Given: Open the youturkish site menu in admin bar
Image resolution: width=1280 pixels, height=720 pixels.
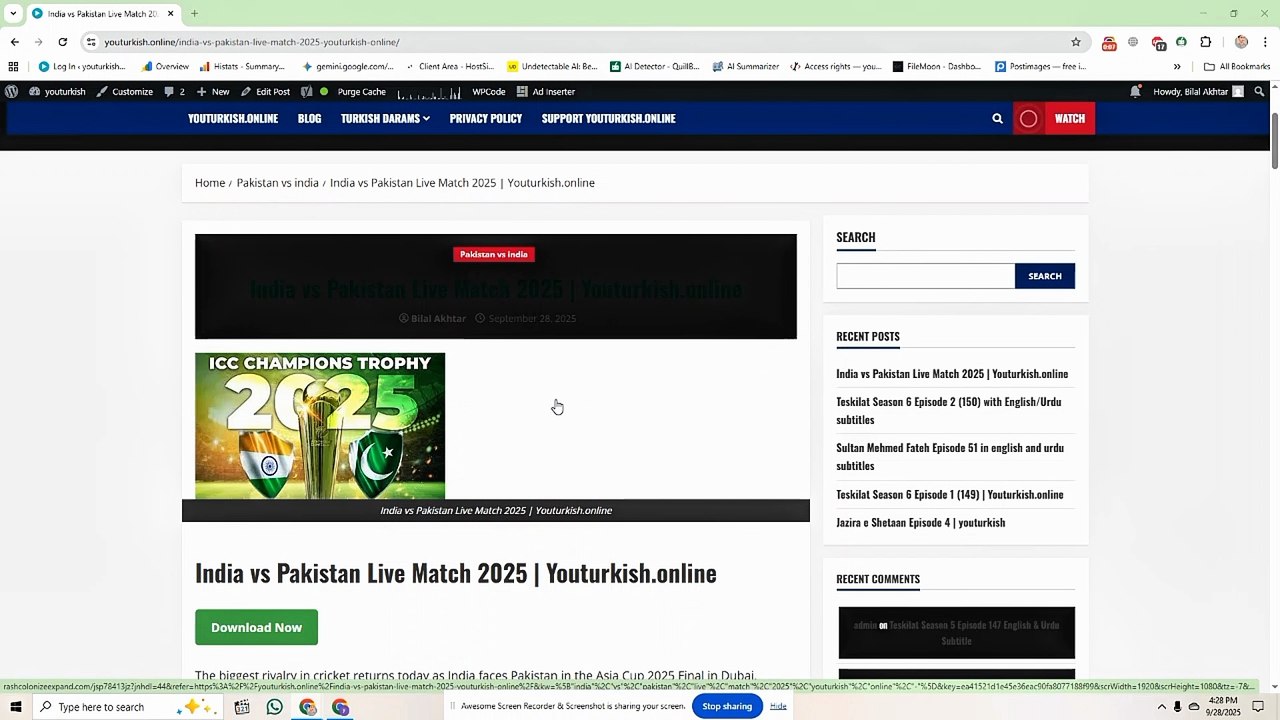Looking at the screenshot, I should tap(57, 91).
